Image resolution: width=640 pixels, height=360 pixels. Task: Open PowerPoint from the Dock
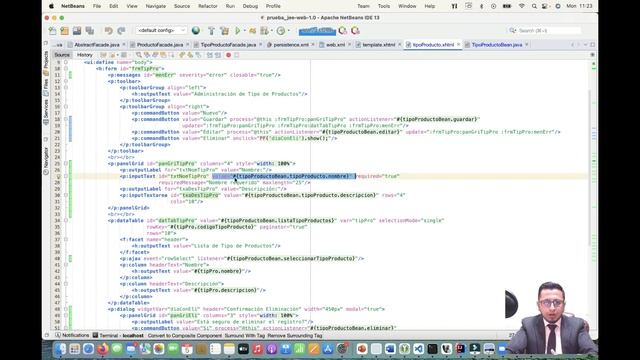pyautogui.click(x=362, y=349)
